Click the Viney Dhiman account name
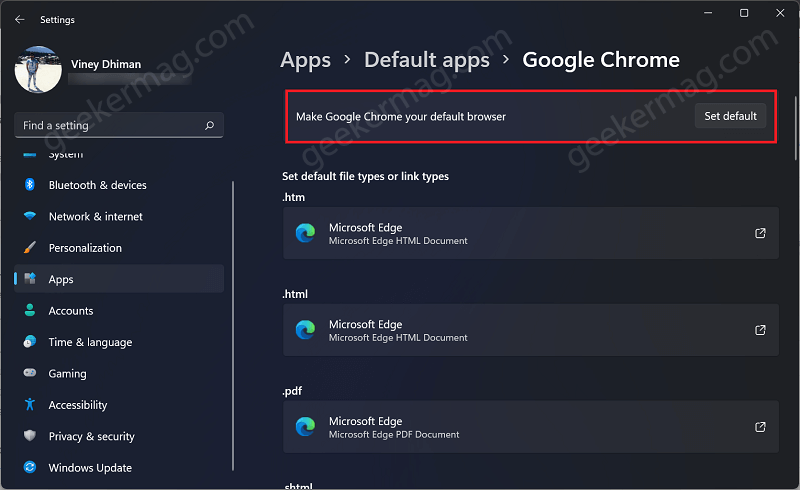800x490 pixels. (106, 64)
